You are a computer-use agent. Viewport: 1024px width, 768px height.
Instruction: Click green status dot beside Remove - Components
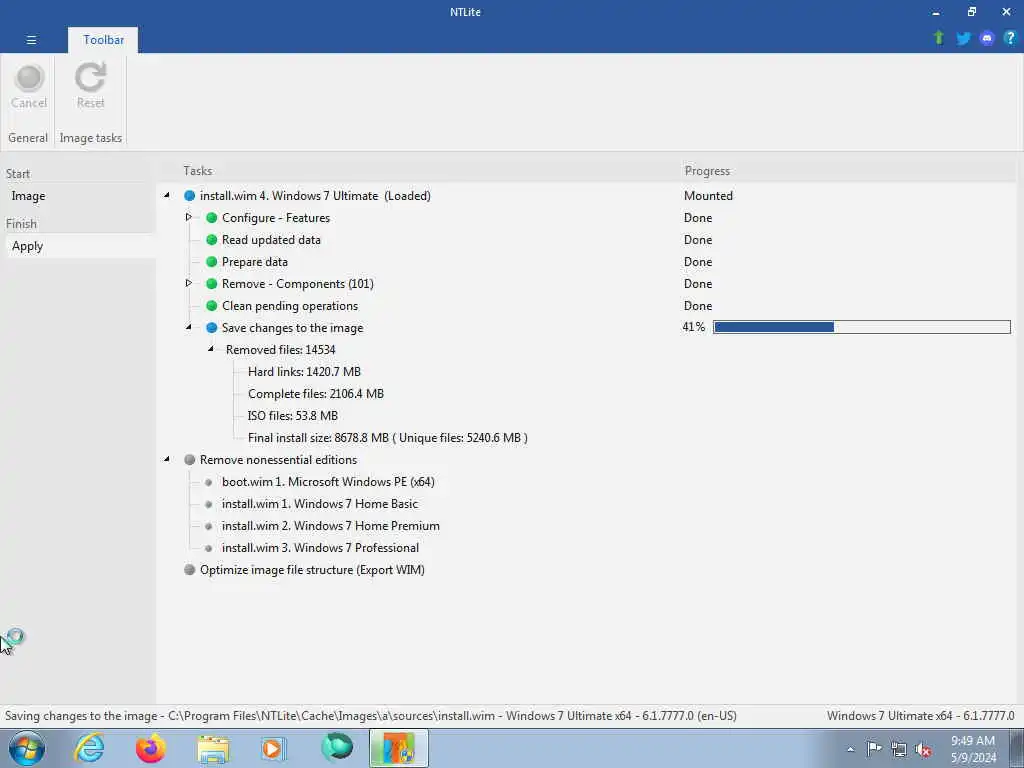(212, 284)
